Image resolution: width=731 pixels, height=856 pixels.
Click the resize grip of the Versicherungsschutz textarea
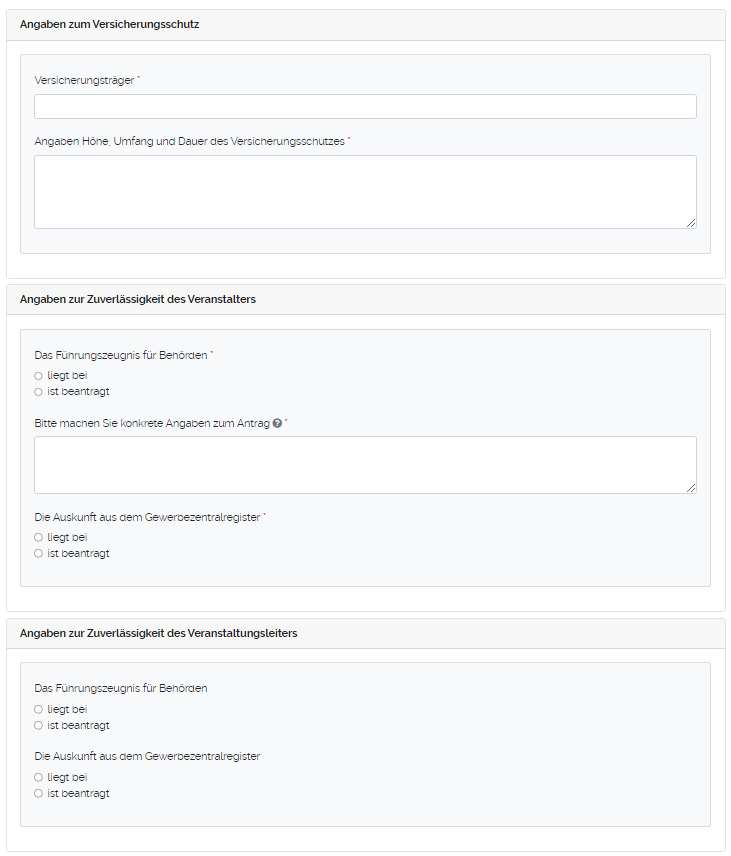point(692,223)
